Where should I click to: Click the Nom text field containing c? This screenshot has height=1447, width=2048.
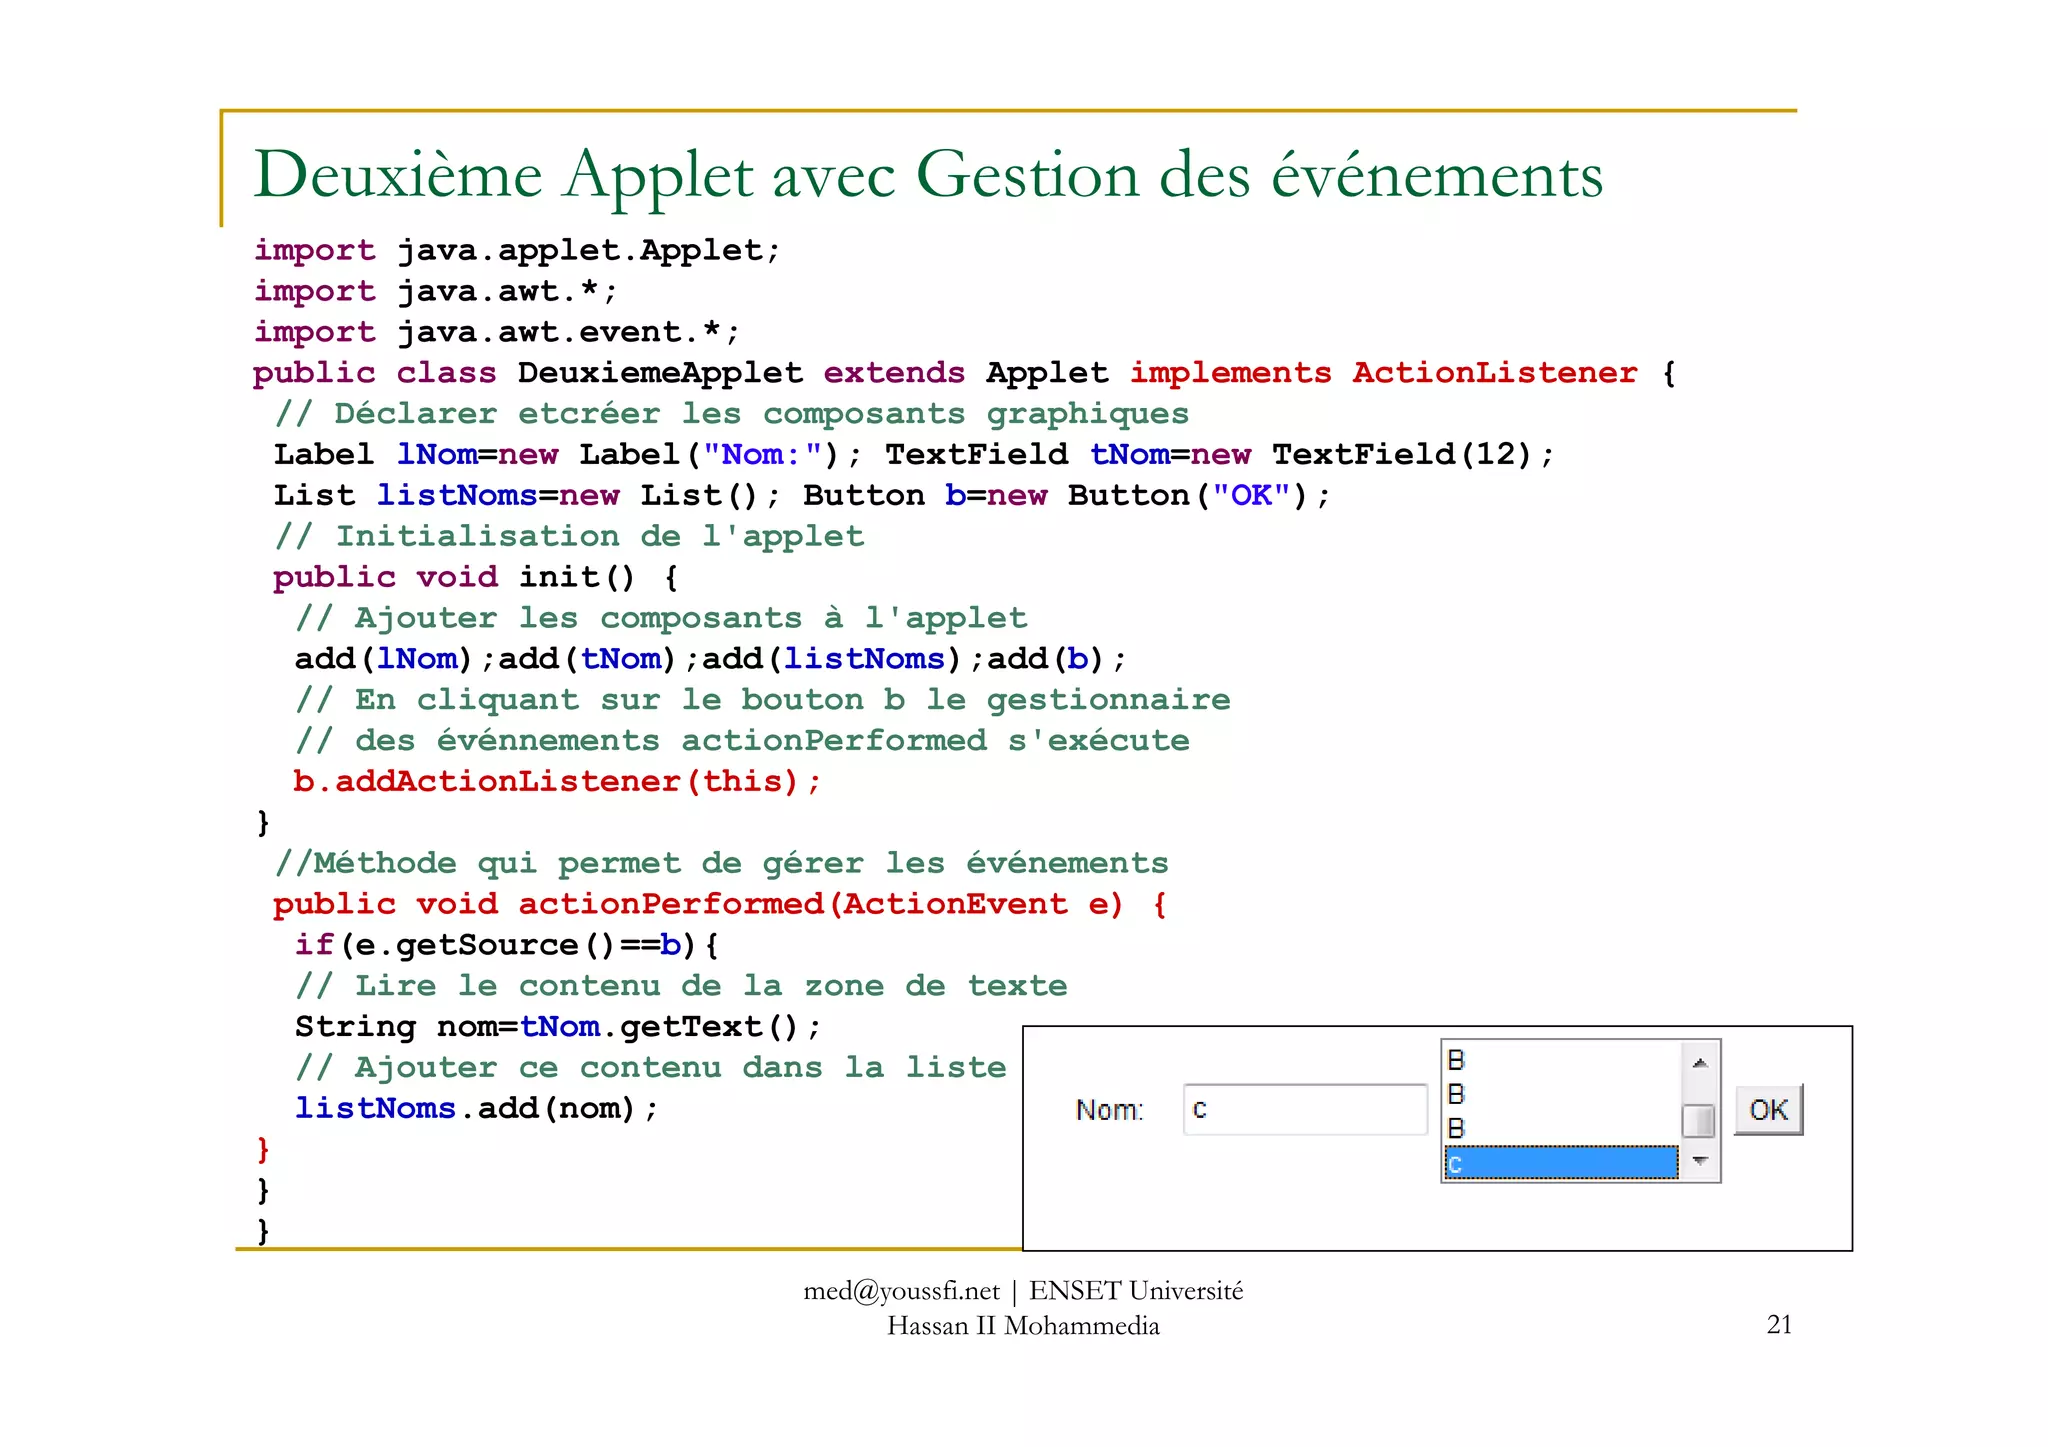tap(1305, 1109)
